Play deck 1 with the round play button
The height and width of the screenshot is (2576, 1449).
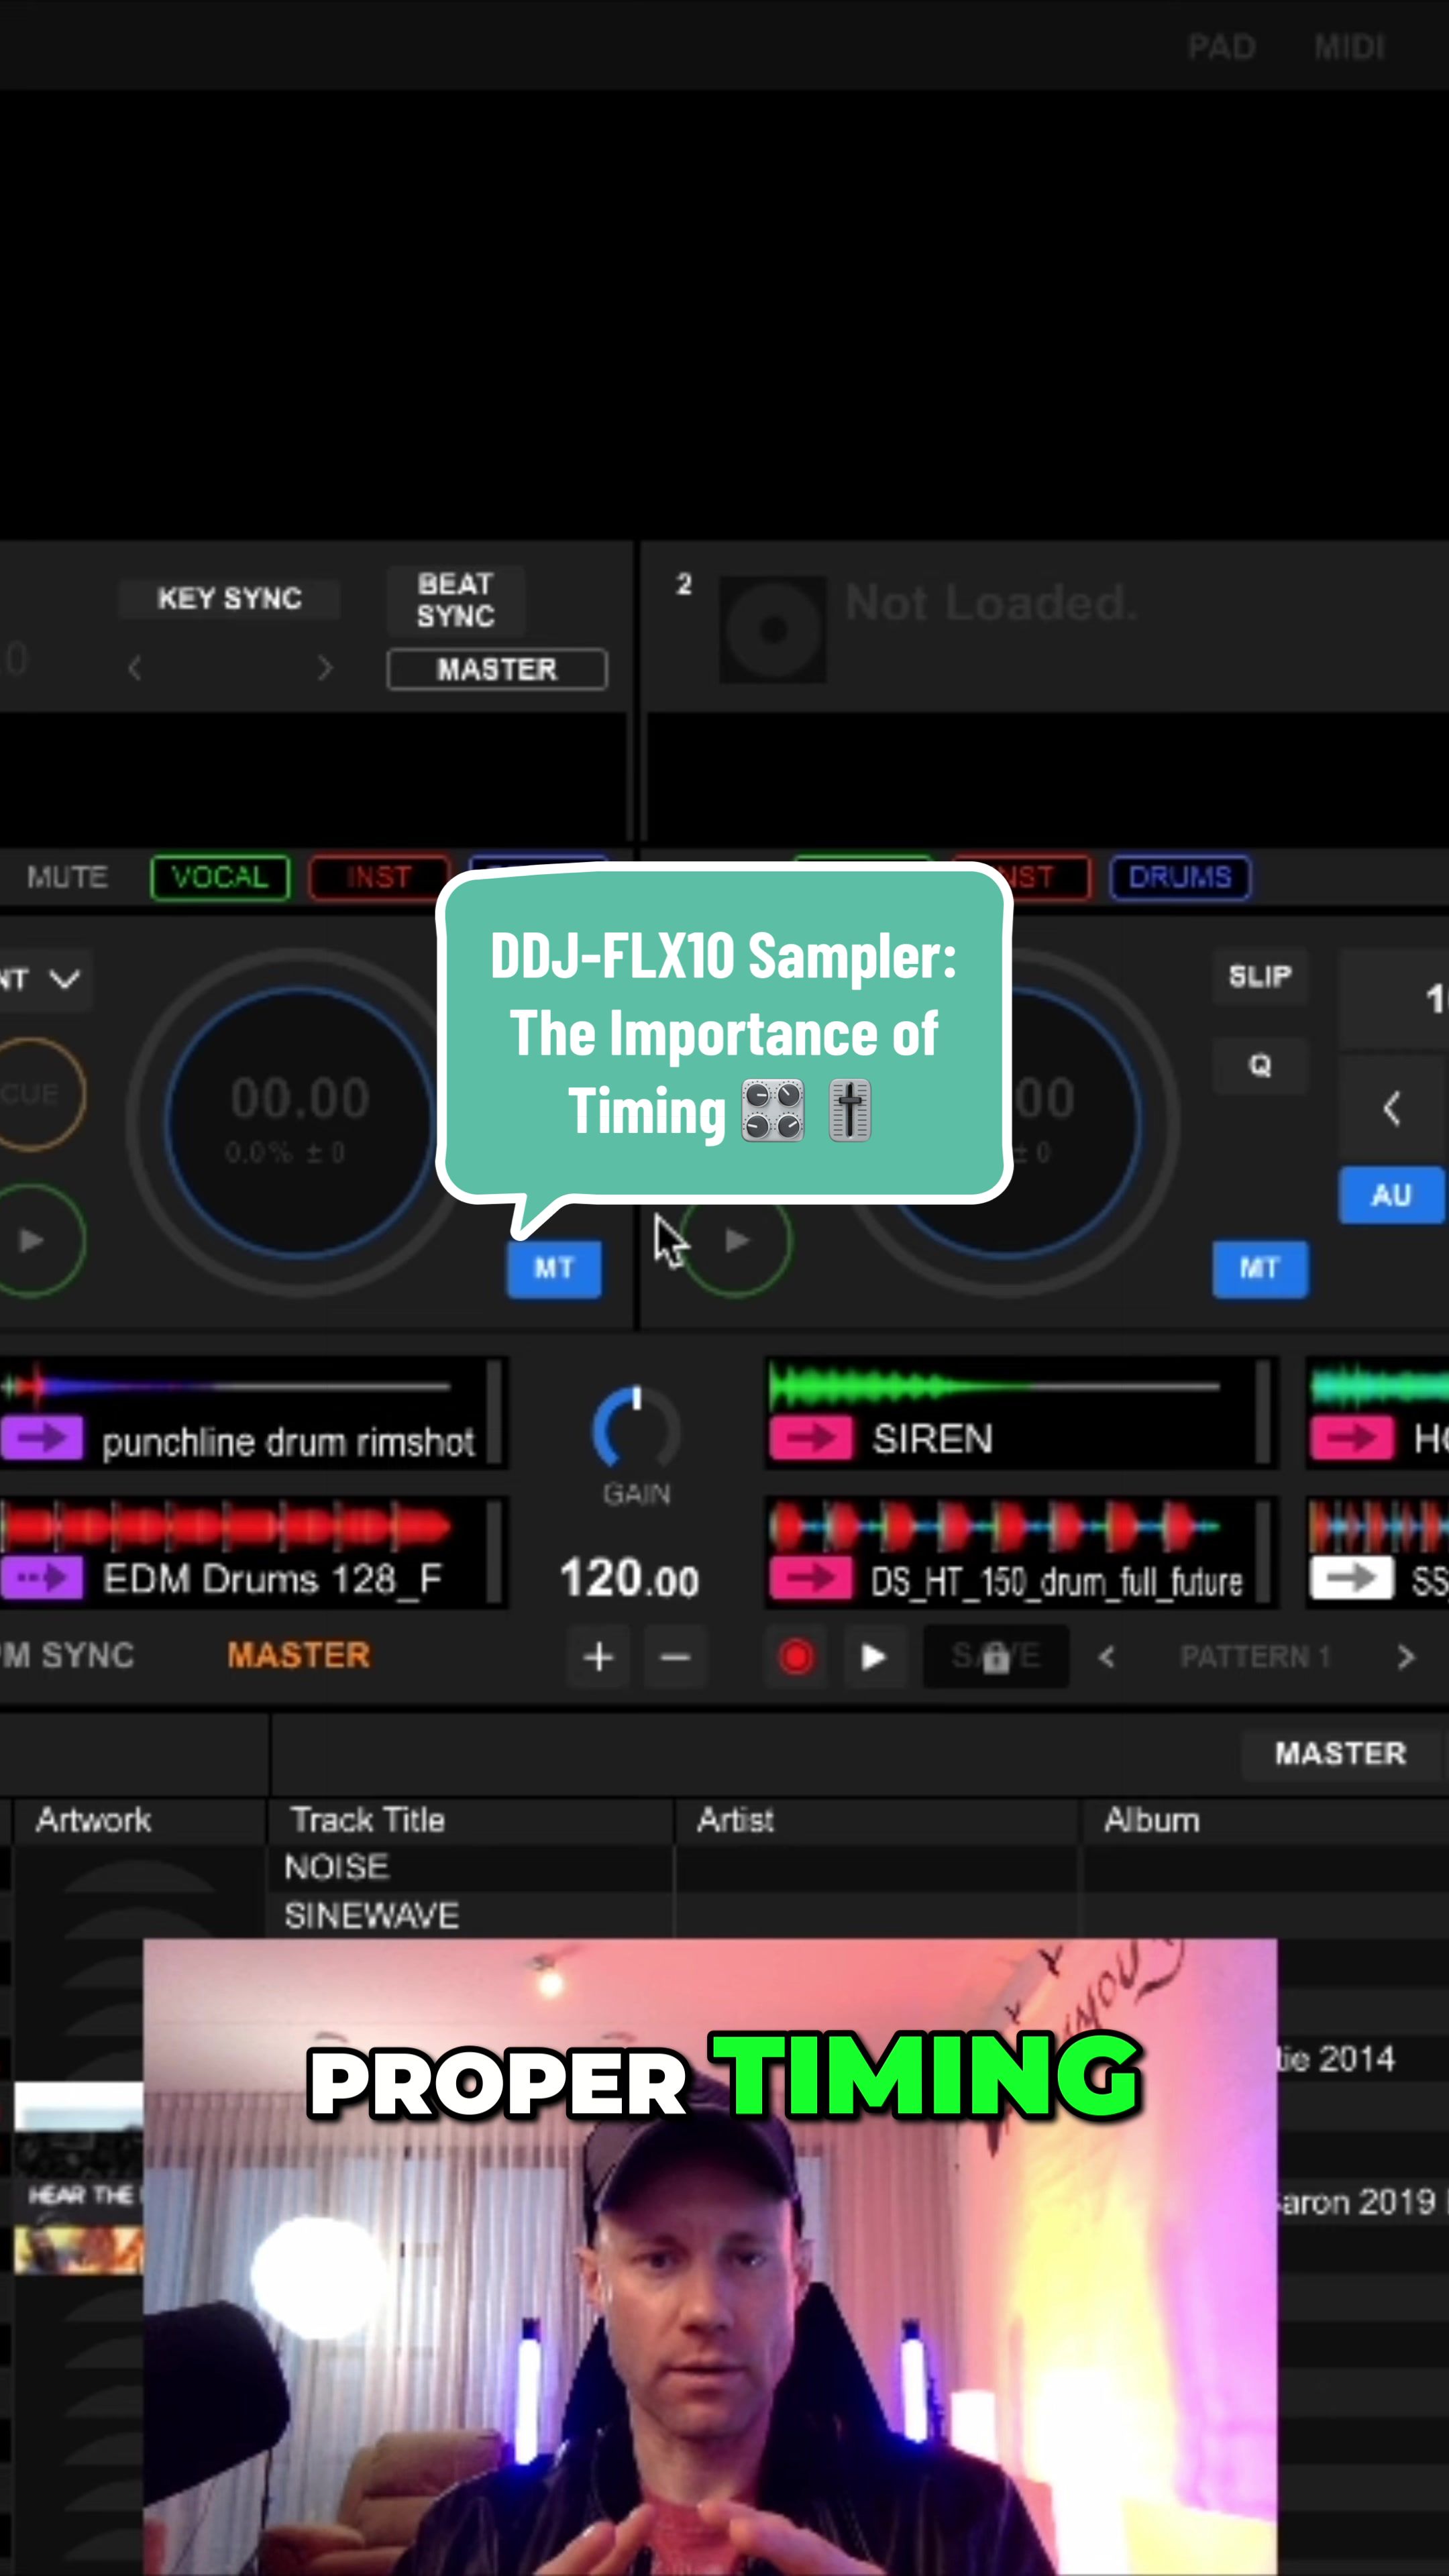(32, 1240)
